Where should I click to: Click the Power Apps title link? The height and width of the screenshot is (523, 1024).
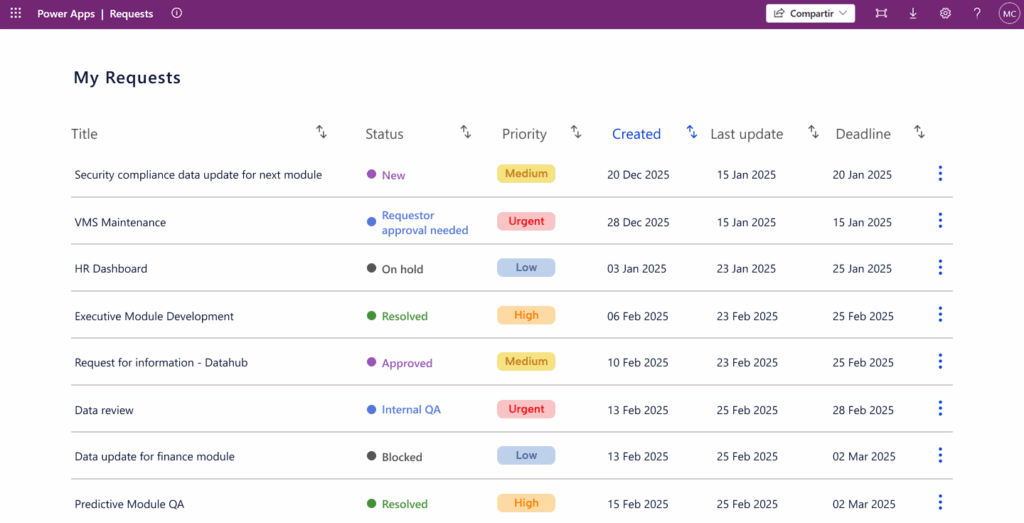click(67, 14)
